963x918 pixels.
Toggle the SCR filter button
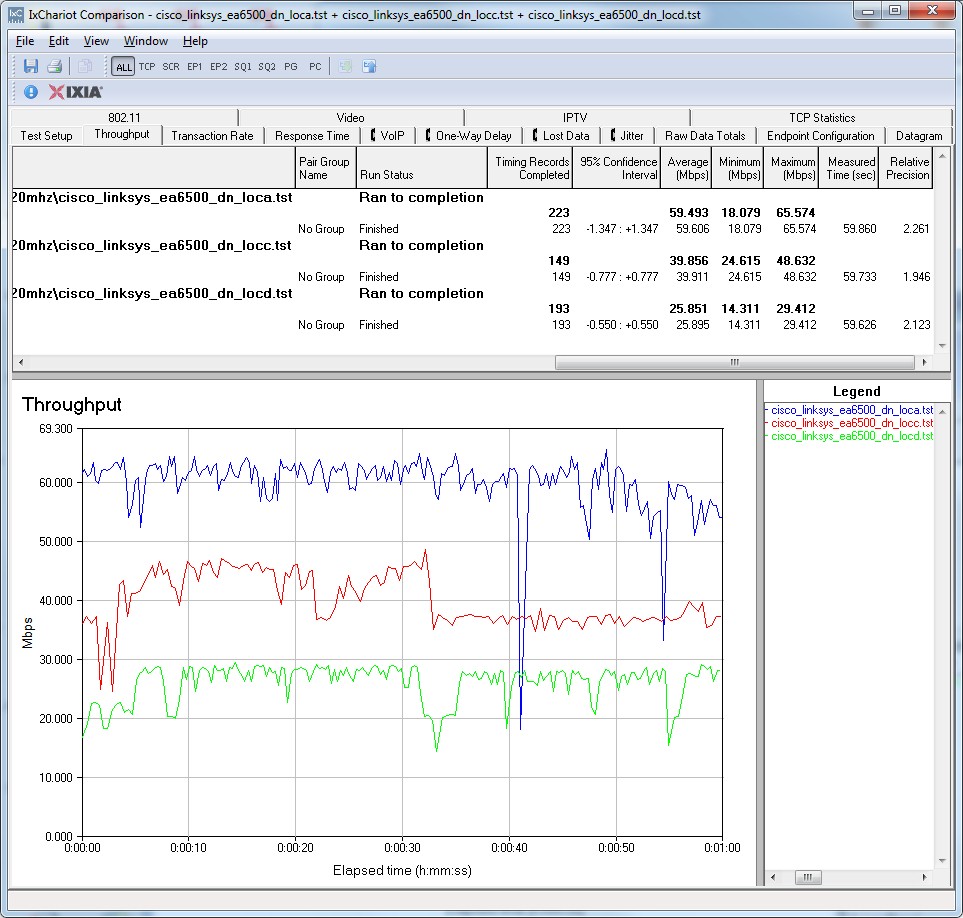pyautogui.click(x=171, y=67)
